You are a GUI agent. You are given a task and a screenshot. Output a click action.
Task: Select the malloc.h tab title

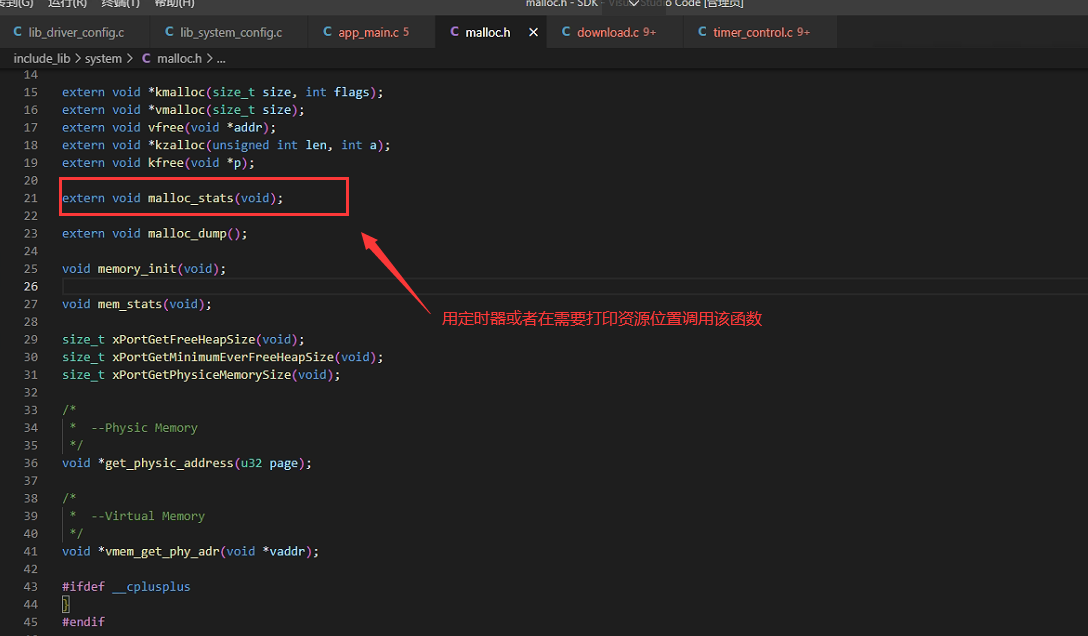(x=488, y=33)
